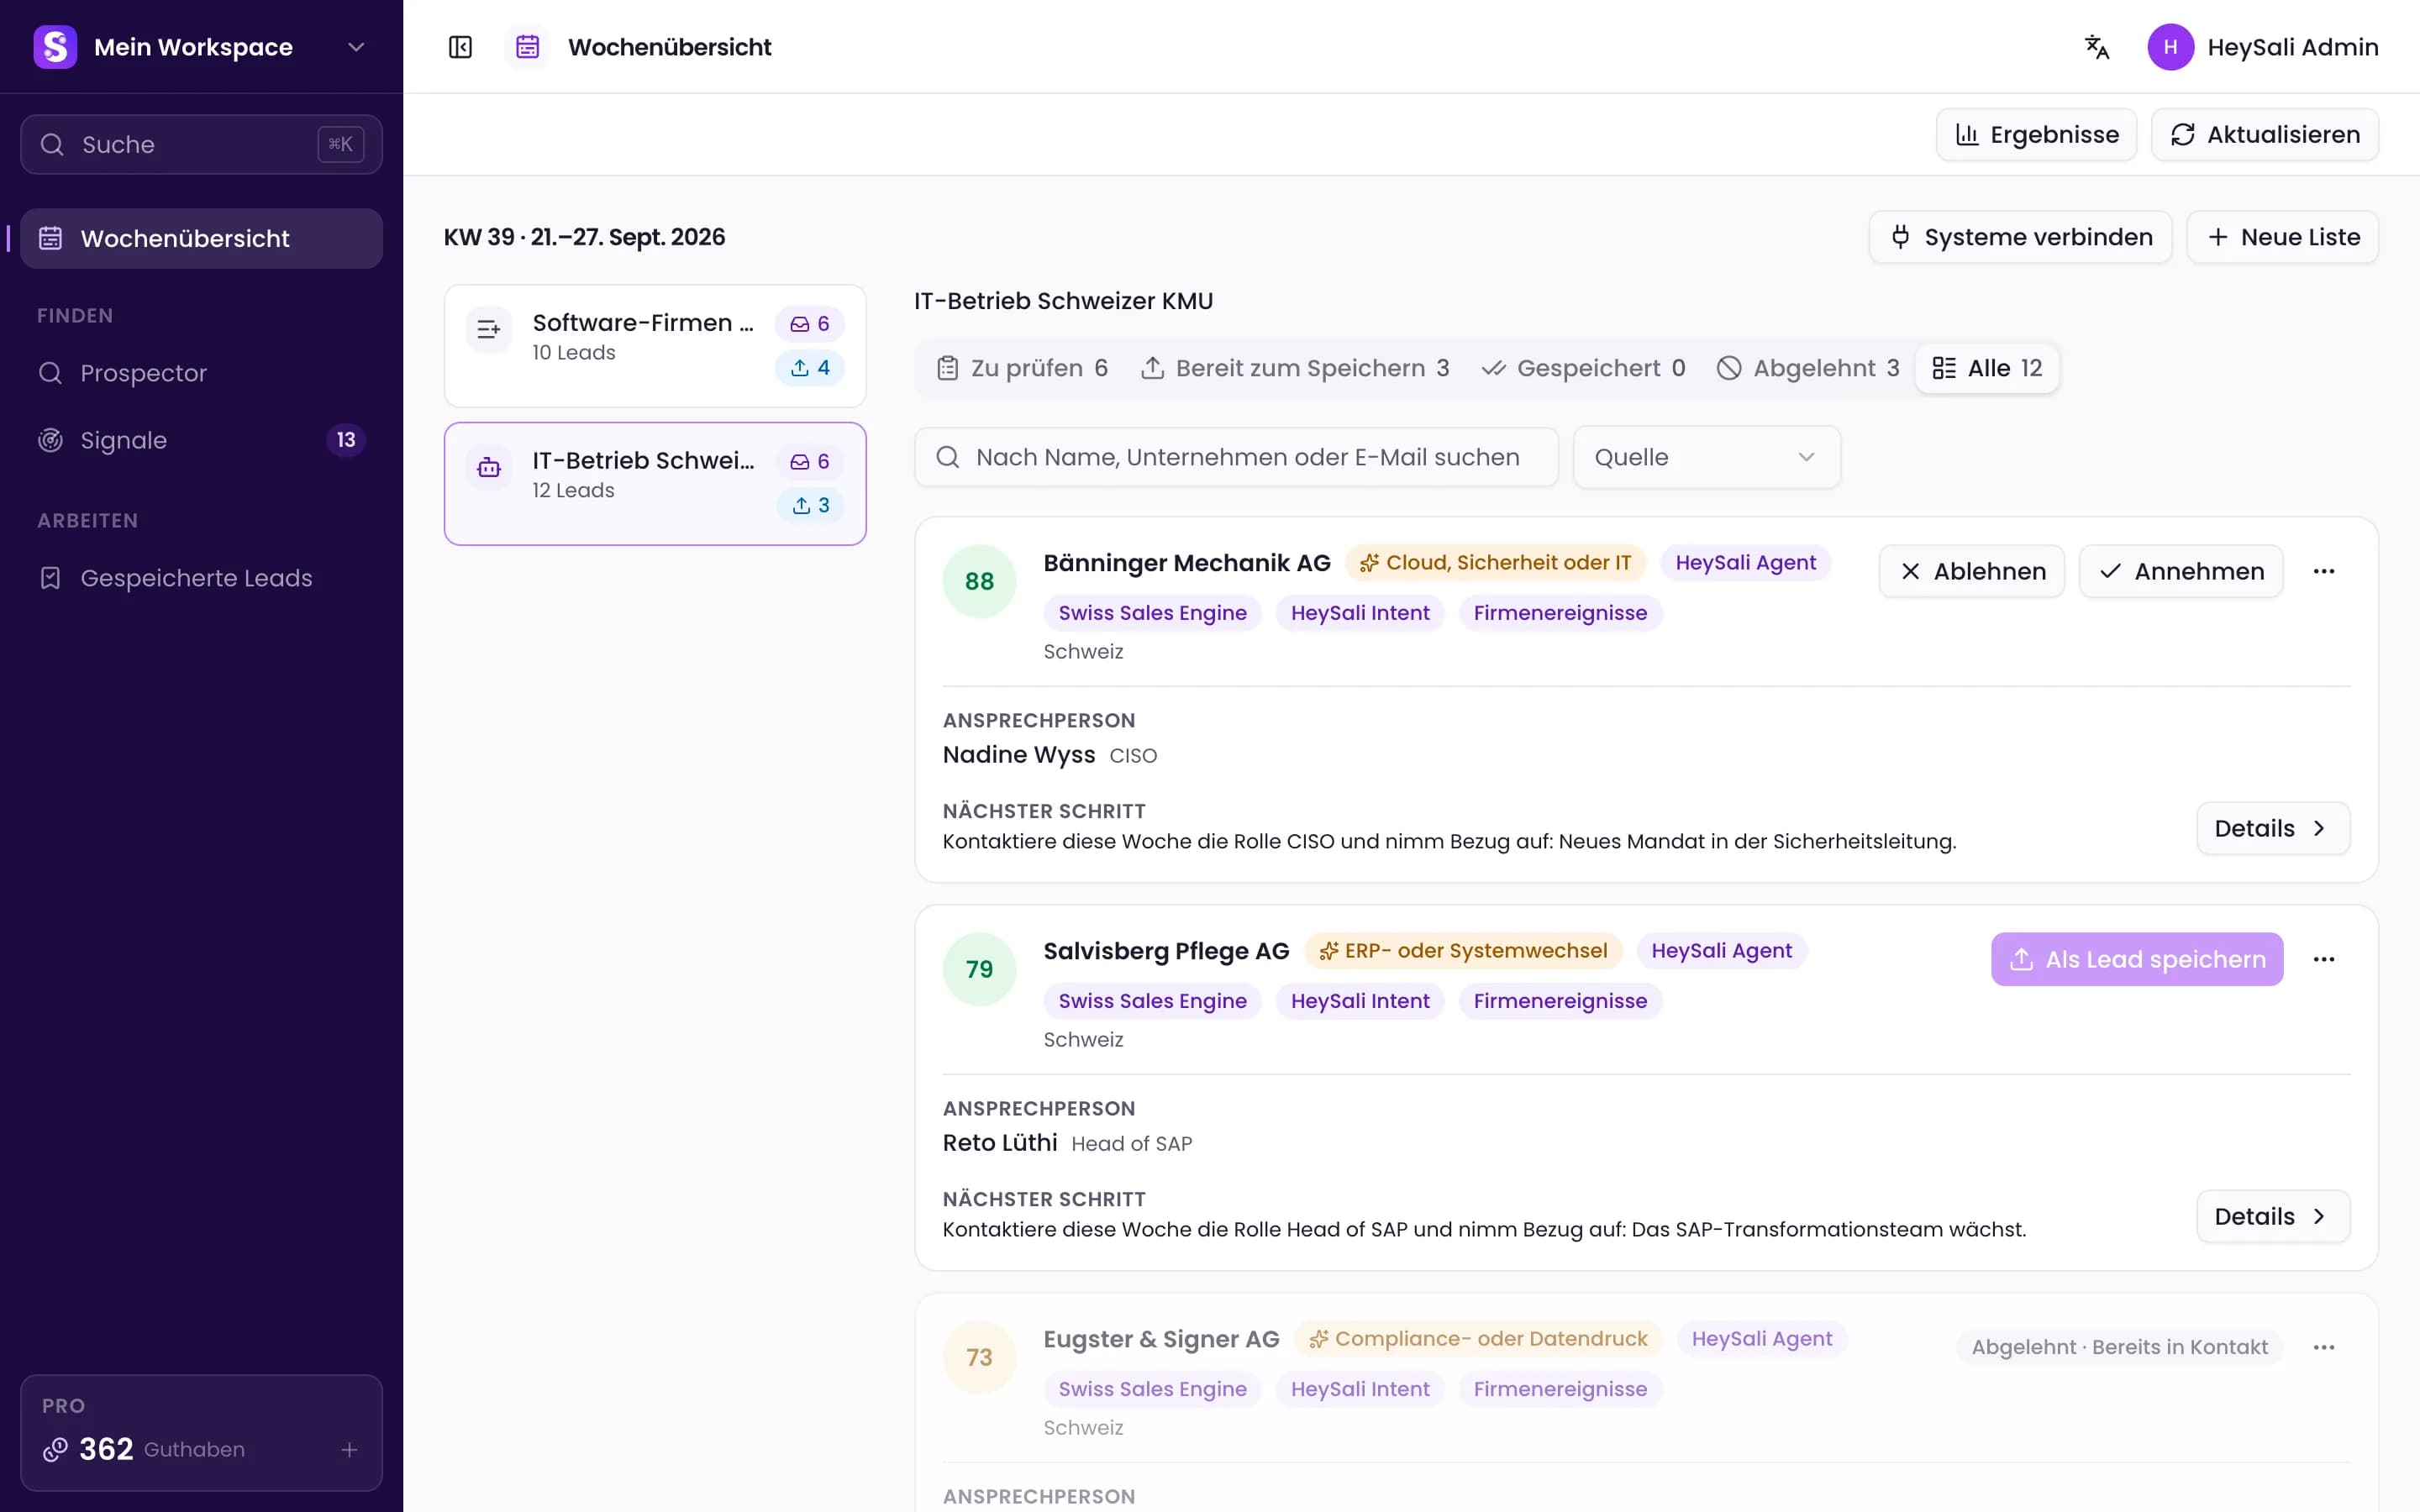Open more options for Bänninger Mechanik AG
The height and width of the screenshot is (1512, 2420).
coord(2323,571)
